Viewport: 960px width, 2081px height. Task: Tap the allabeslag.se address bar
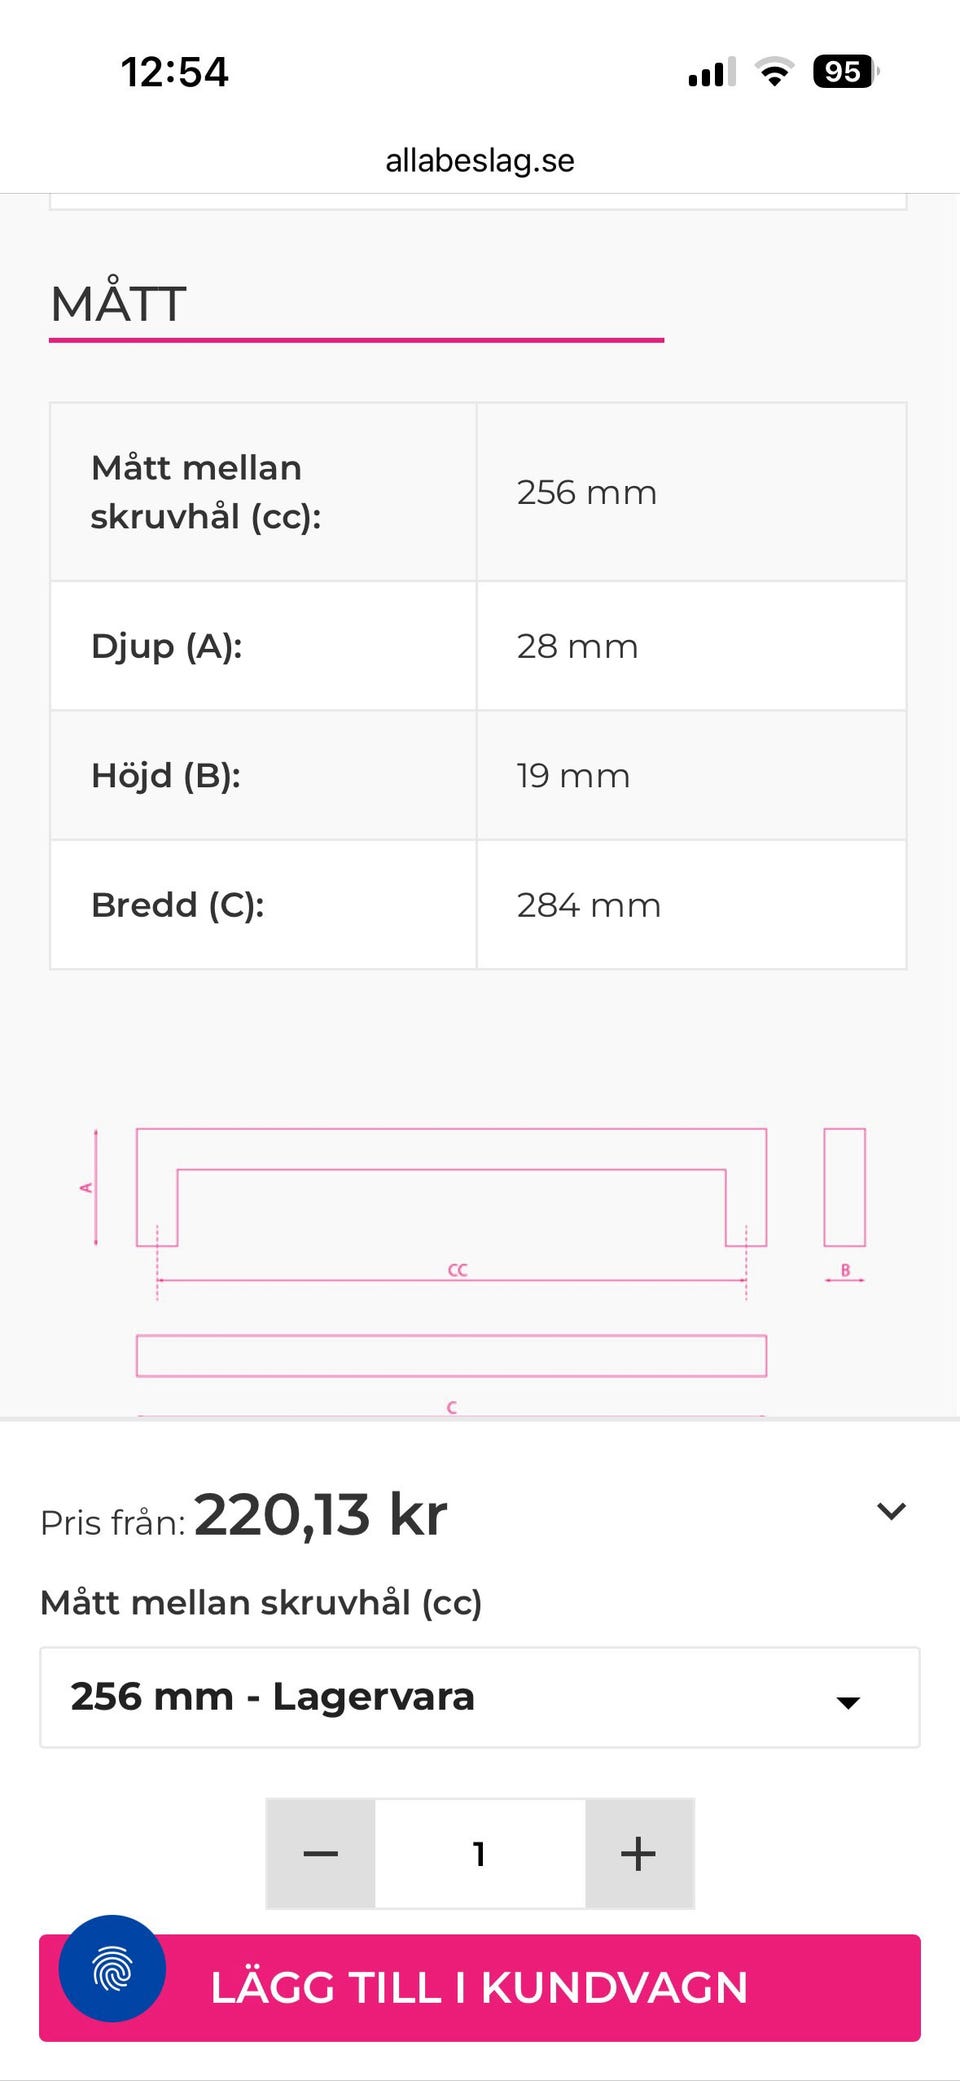(x=480, y=160)
